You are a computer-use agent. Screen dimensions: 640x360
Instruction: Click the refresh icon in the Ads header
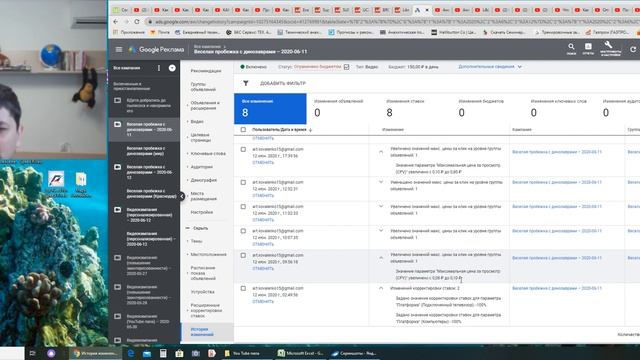click(x=633, y=49)
